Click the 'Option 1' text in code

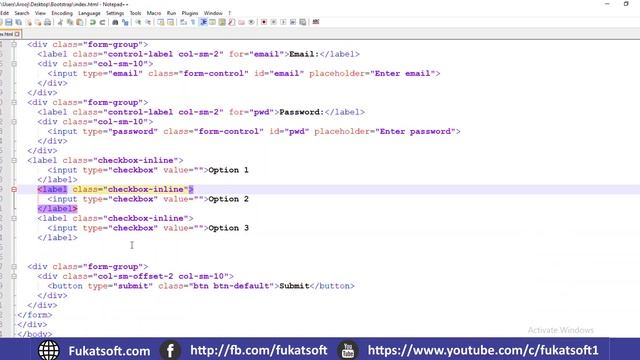tap(229, 170)
